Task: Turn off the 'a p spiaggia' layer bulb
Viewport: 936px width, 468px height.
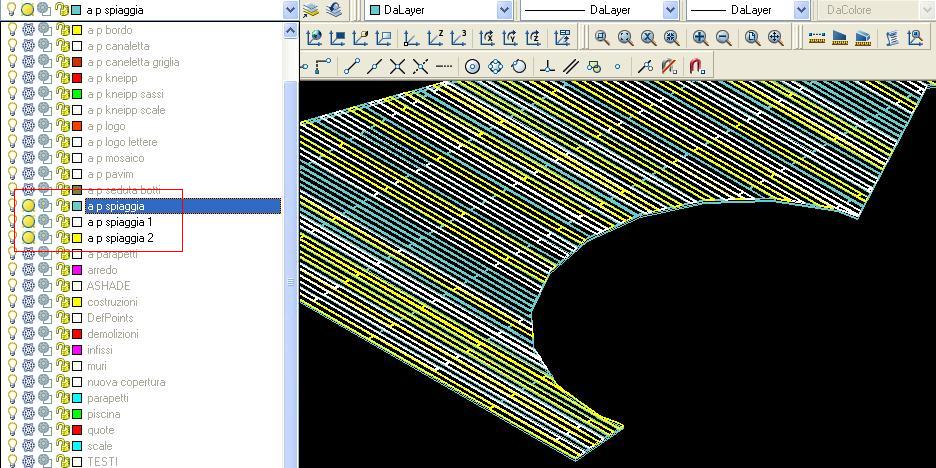Action: click(x=12, y=206)
